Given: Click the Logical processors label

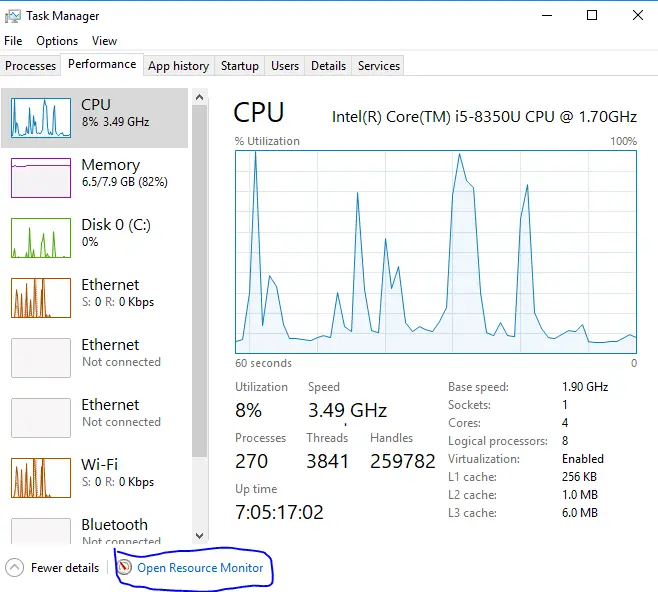Looking at the screenshot, I should pos(498,441).
